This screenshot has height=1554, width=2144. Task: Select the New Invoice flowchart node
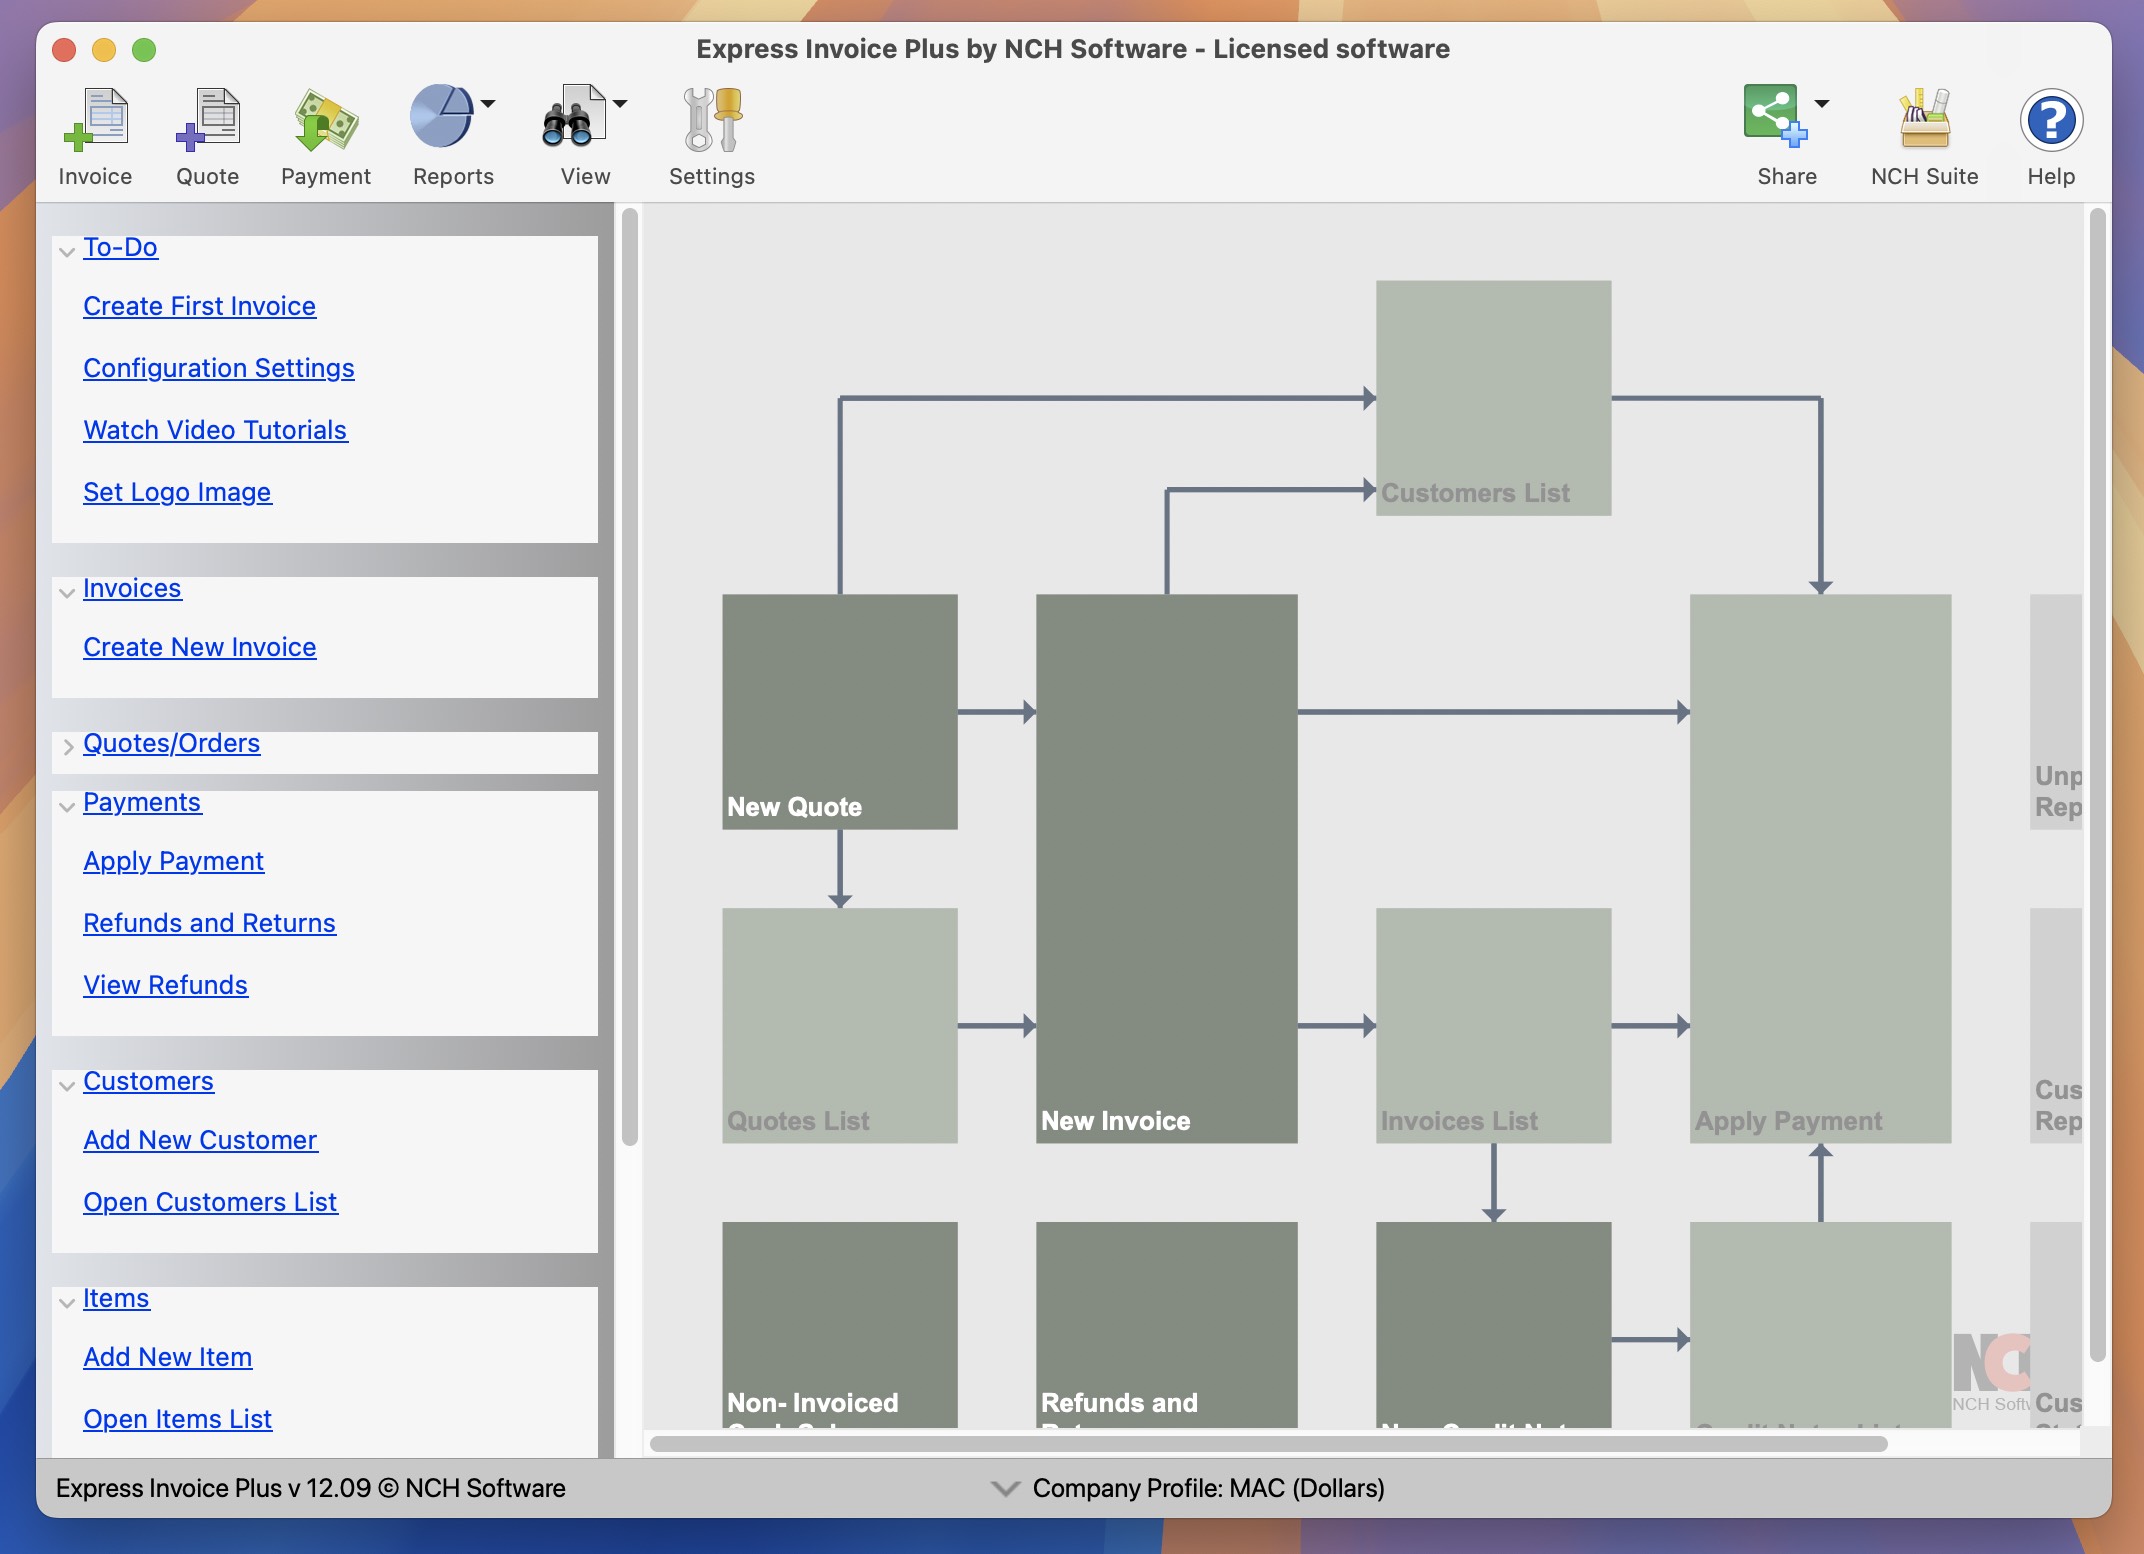pyautogui.click(x=1166, y=870)
